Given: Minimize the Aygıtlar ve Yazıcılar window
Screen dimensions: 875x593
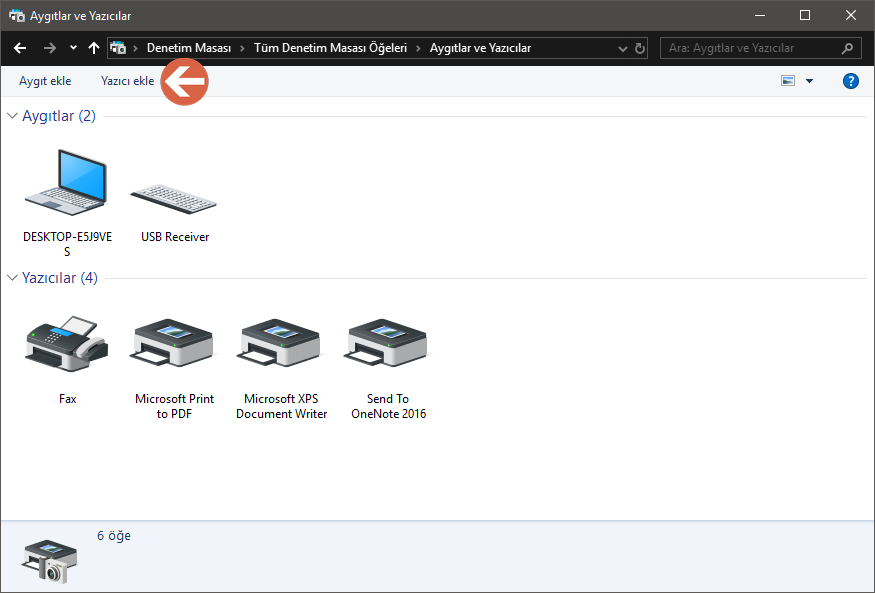Looking at the screenshot, I should (x=759, y=16).
